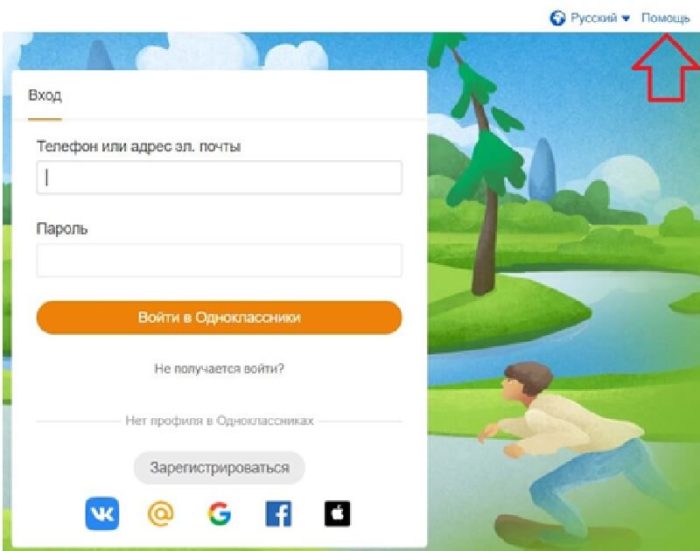Click the Зарегистрироваться button
The width and height of the screenshot is (700, 551).
pos(219,468)
